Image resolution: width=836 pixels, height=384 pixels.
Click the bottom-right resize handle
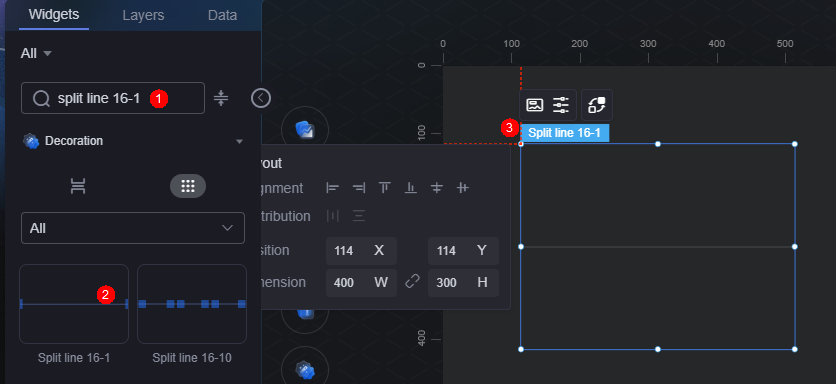(x=794, y=349)
